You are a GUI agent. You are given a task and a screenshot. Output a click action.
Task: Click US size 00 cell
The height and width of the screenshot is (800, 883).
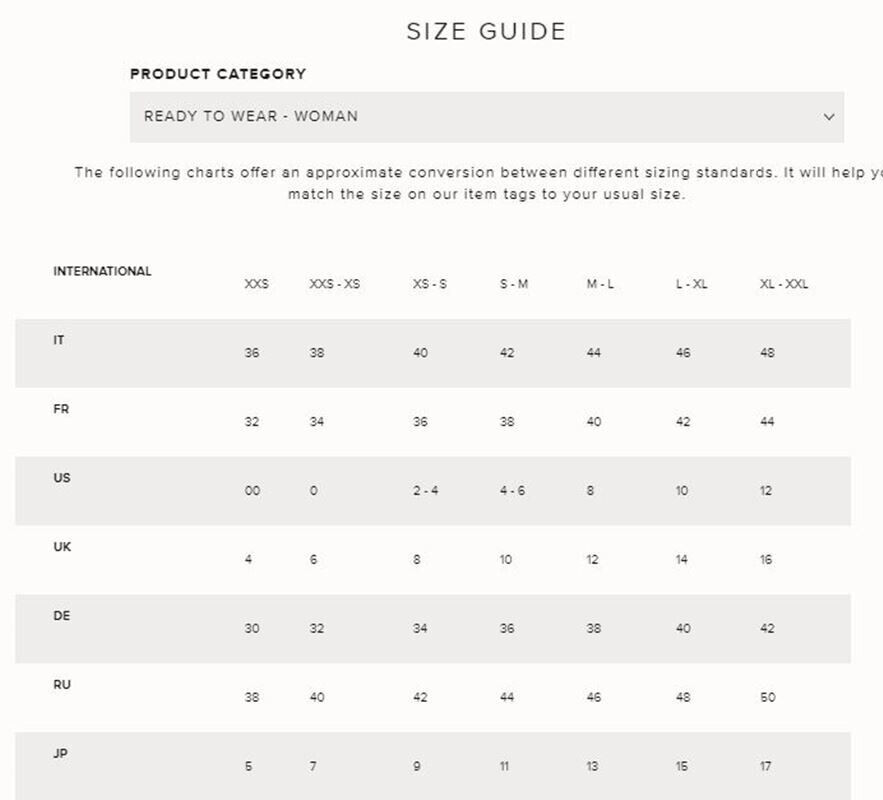click(252, 491)
